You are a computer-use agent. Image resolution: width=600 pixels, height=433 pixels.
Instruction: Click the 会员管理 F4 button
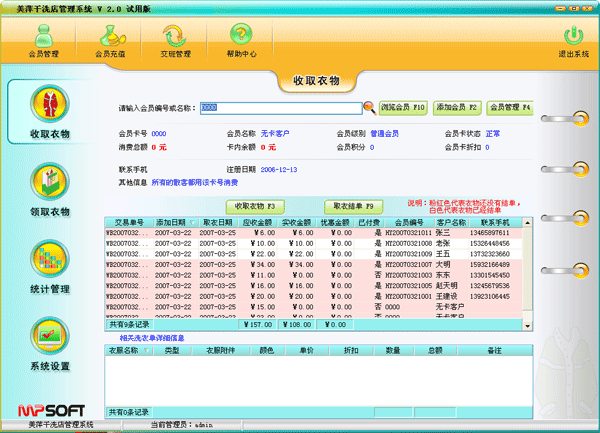click(510, 107)
